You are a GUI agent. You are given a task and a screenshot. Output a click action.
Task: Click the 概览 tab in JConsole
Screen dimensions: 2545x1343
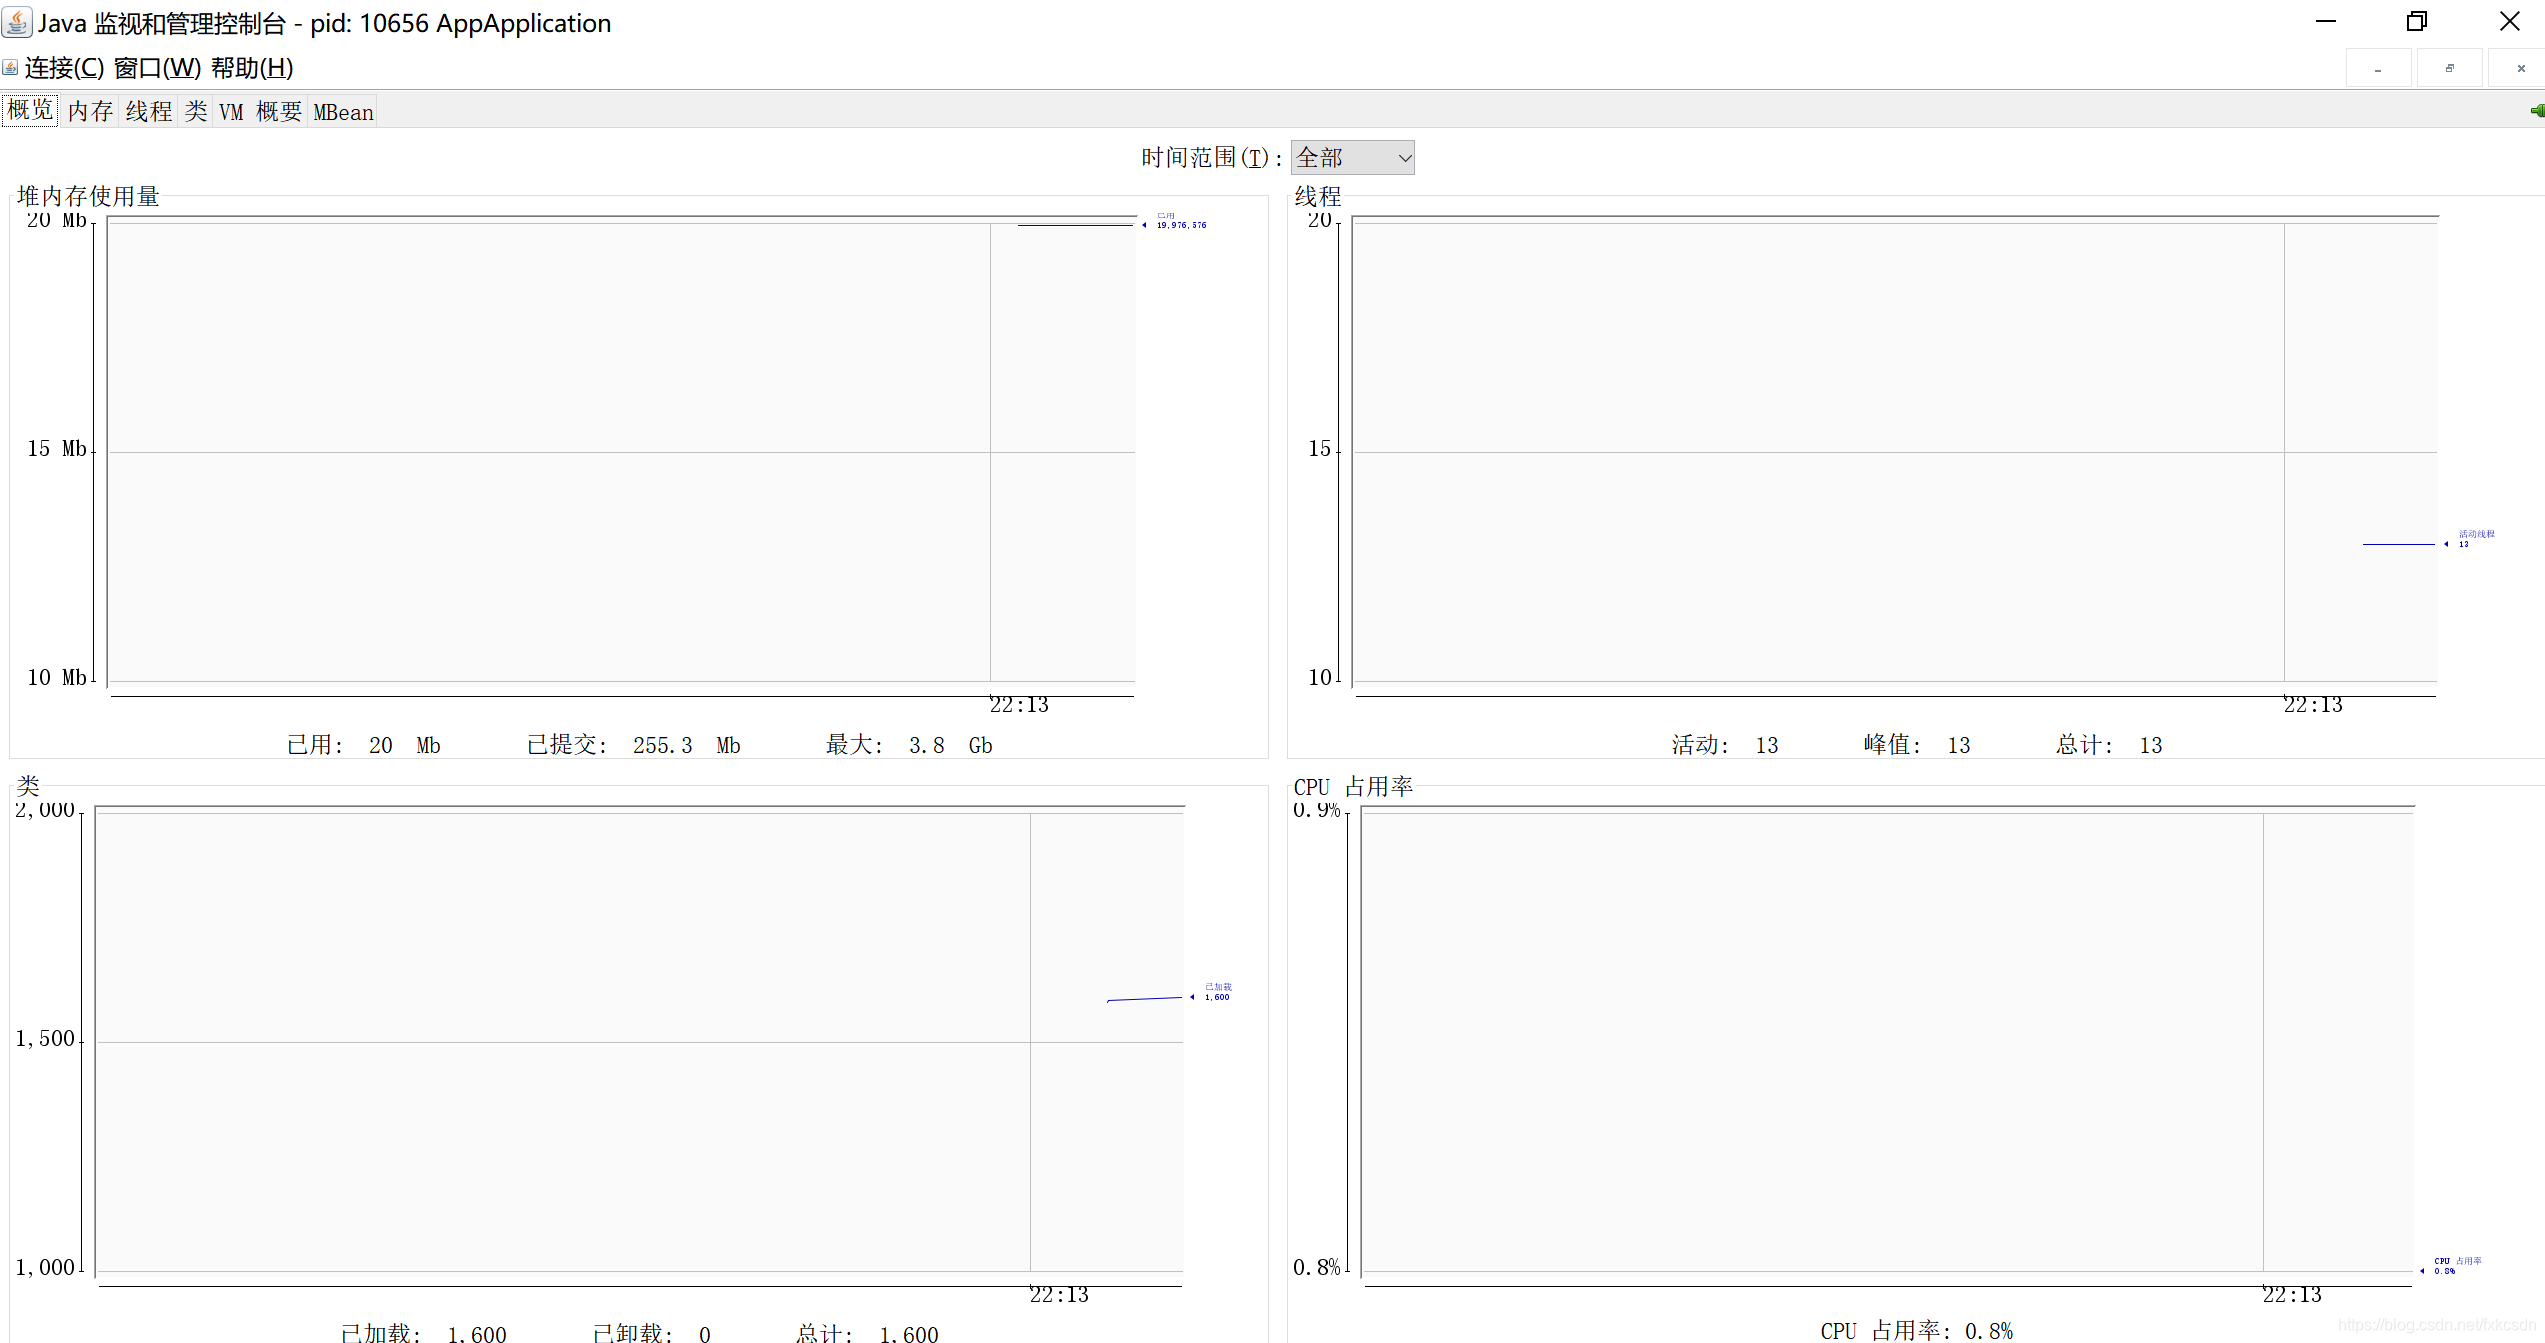click(x=30, y=111)
